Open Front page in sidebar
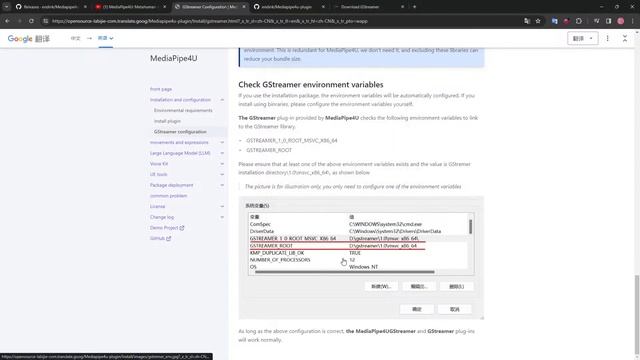 tap(161, 89)
